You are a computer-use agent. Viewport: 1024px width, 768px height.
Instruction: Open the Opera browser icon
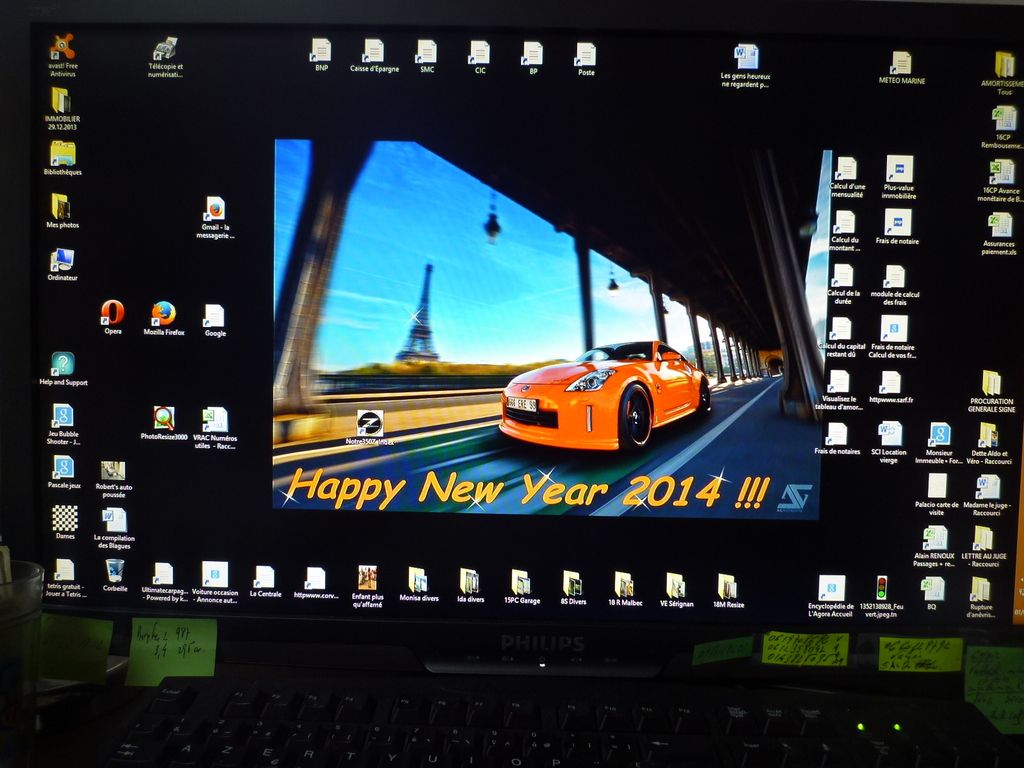point(112,313)
